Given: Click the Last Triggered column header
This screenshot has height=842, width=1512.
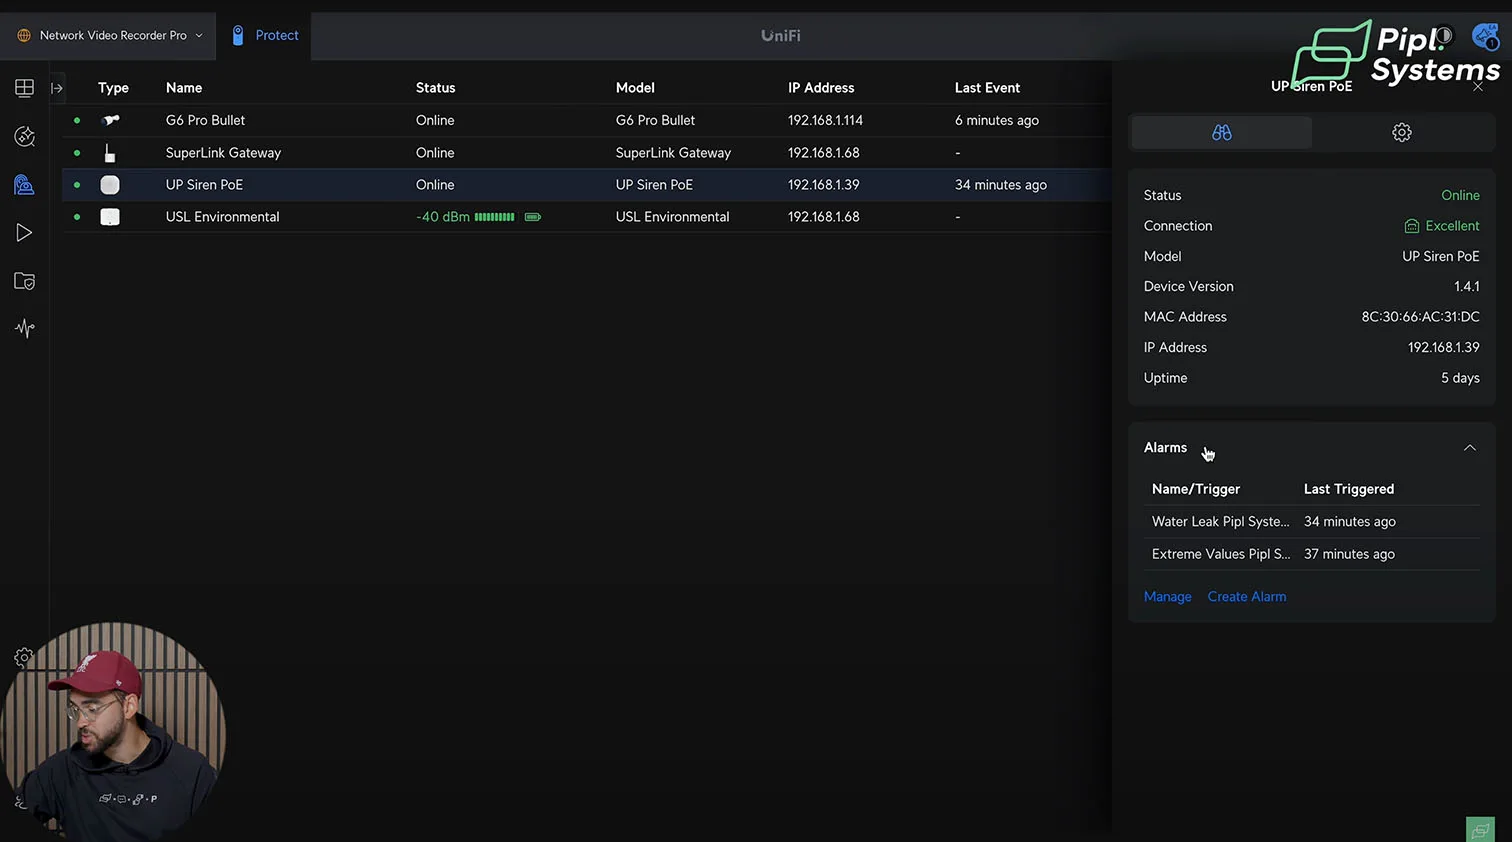Looking at the screenshot, I should pyautogui.click(x=1348, y=489).
